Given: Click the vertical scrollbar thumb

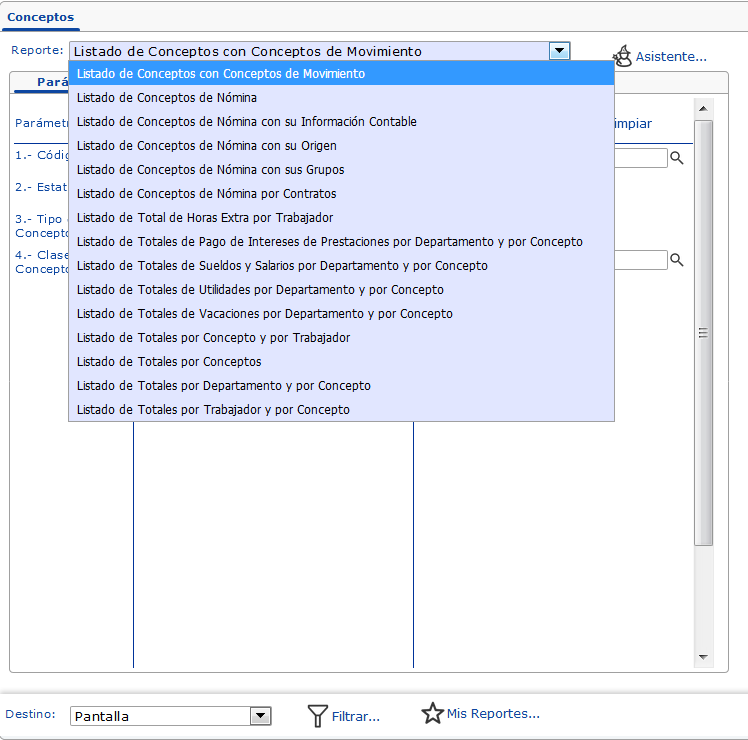Looking at the screenshot, I should pos(704,332).
